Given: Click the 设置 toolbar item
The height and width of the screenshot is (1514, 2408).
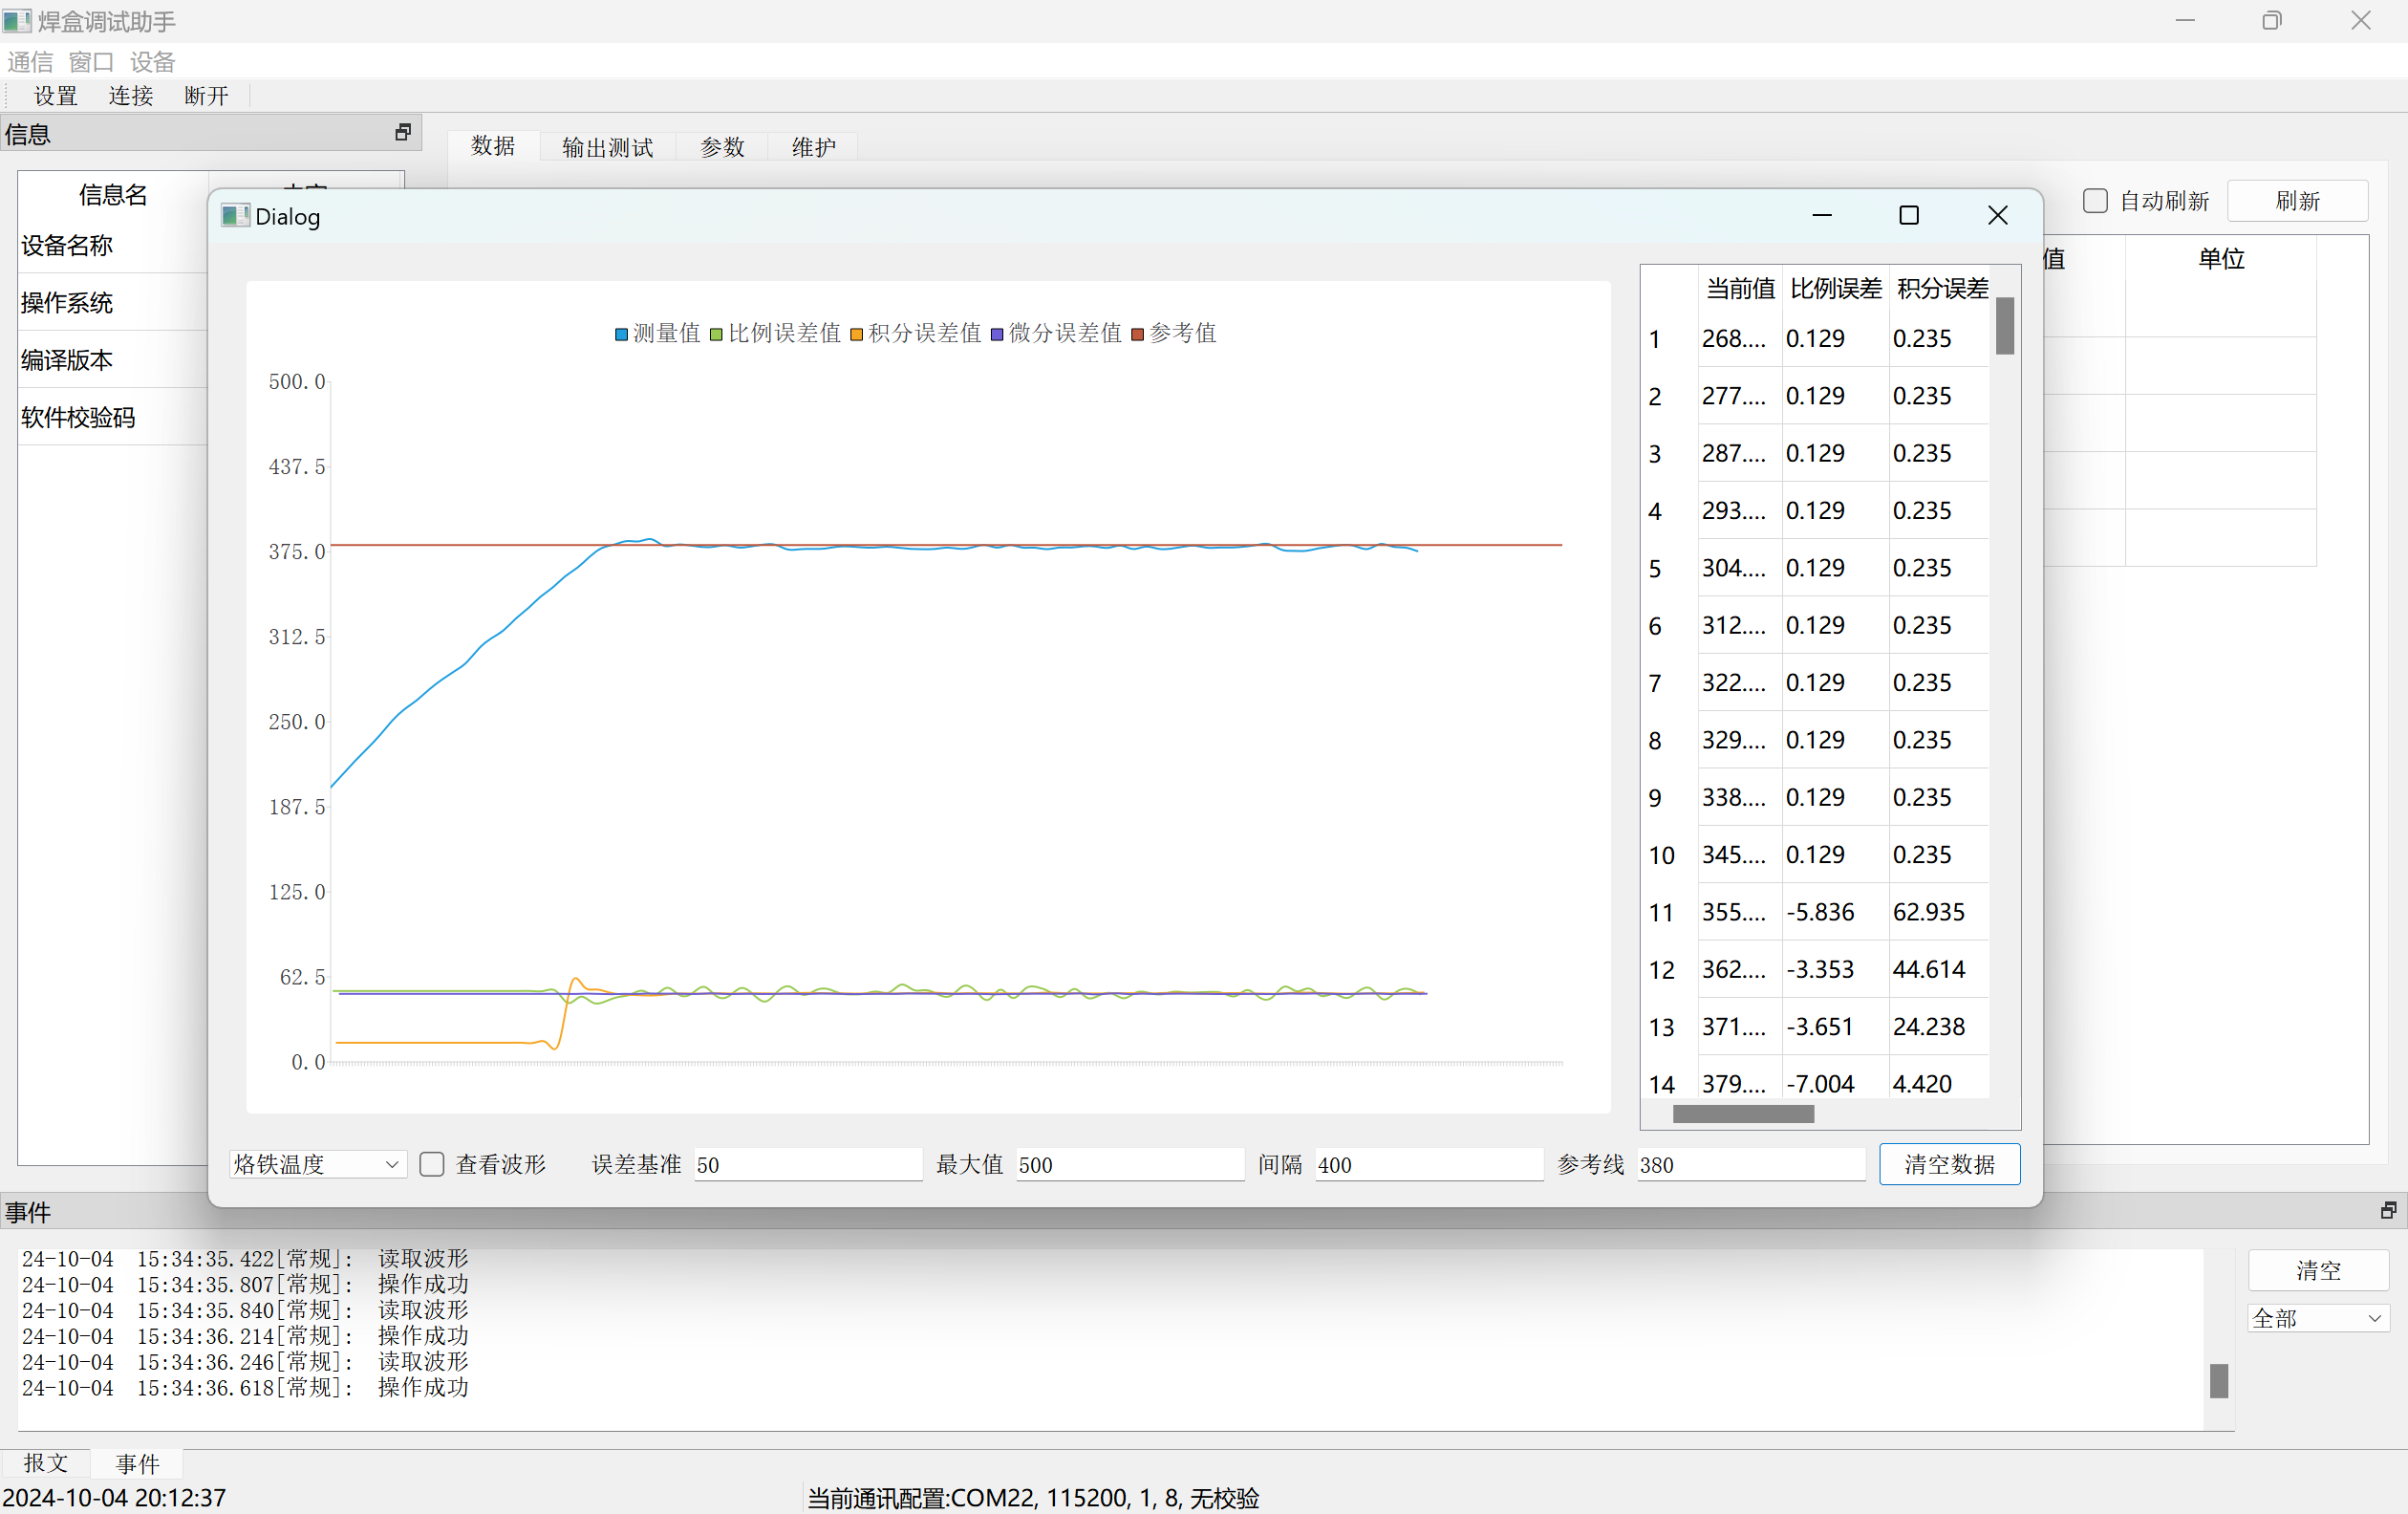Looking at the screenshot, I should pos(56,96).
